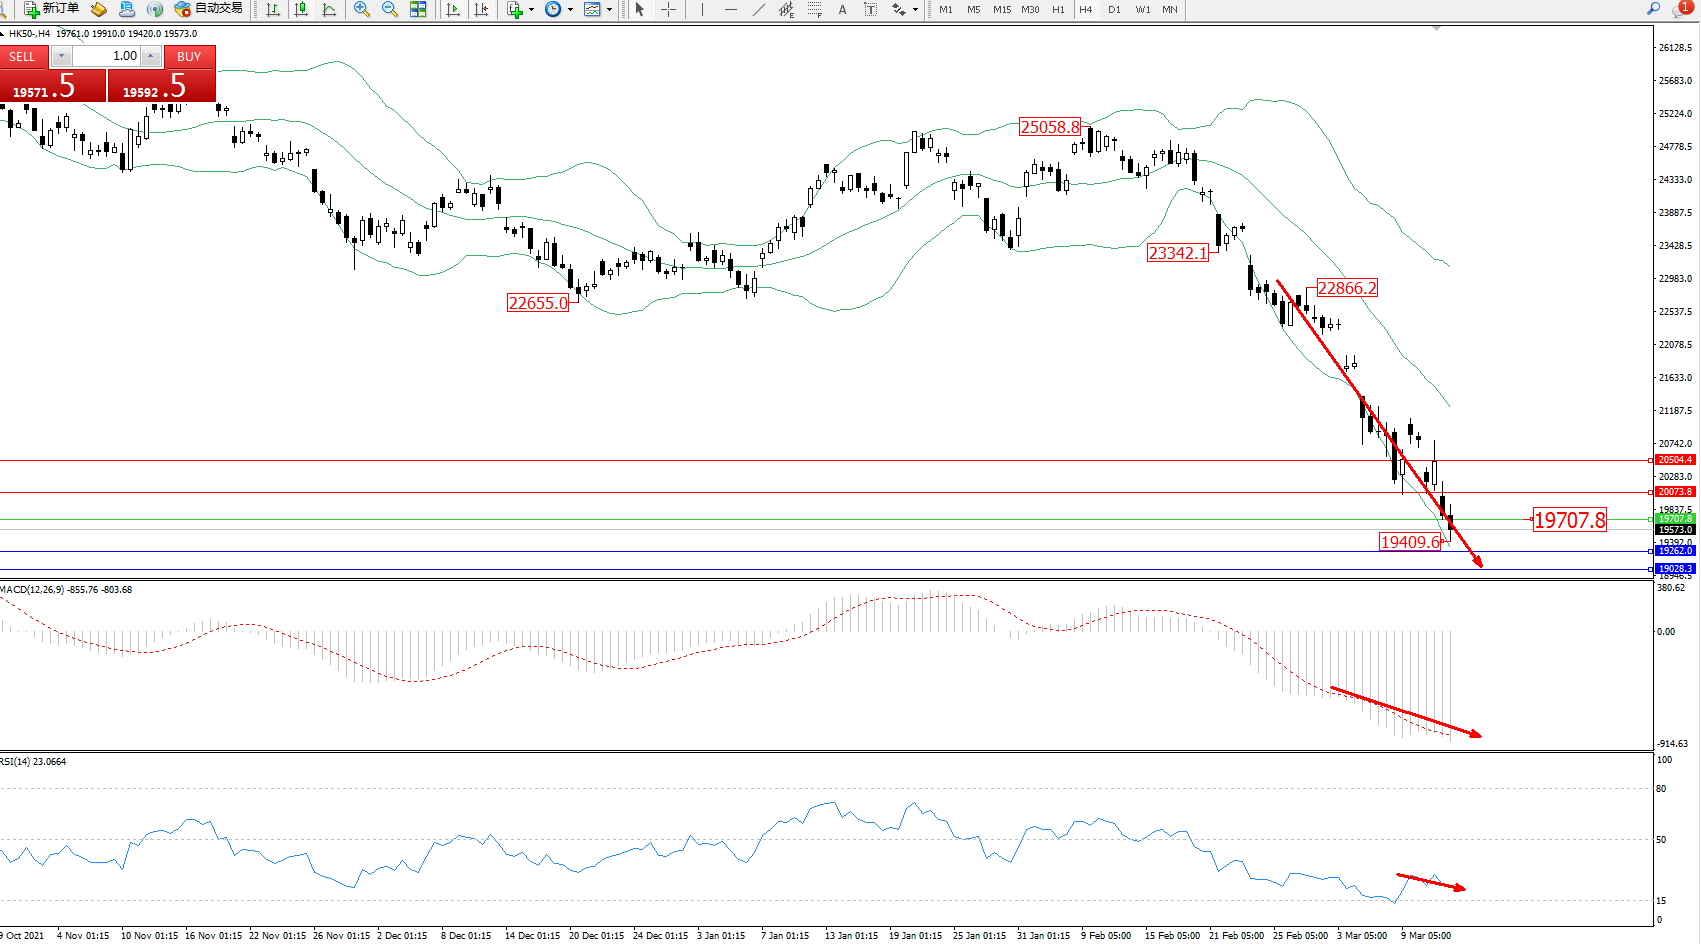Toggle the chart auto scroll icon
Screen dimensions: 1701x944
[x=453, y=9]
